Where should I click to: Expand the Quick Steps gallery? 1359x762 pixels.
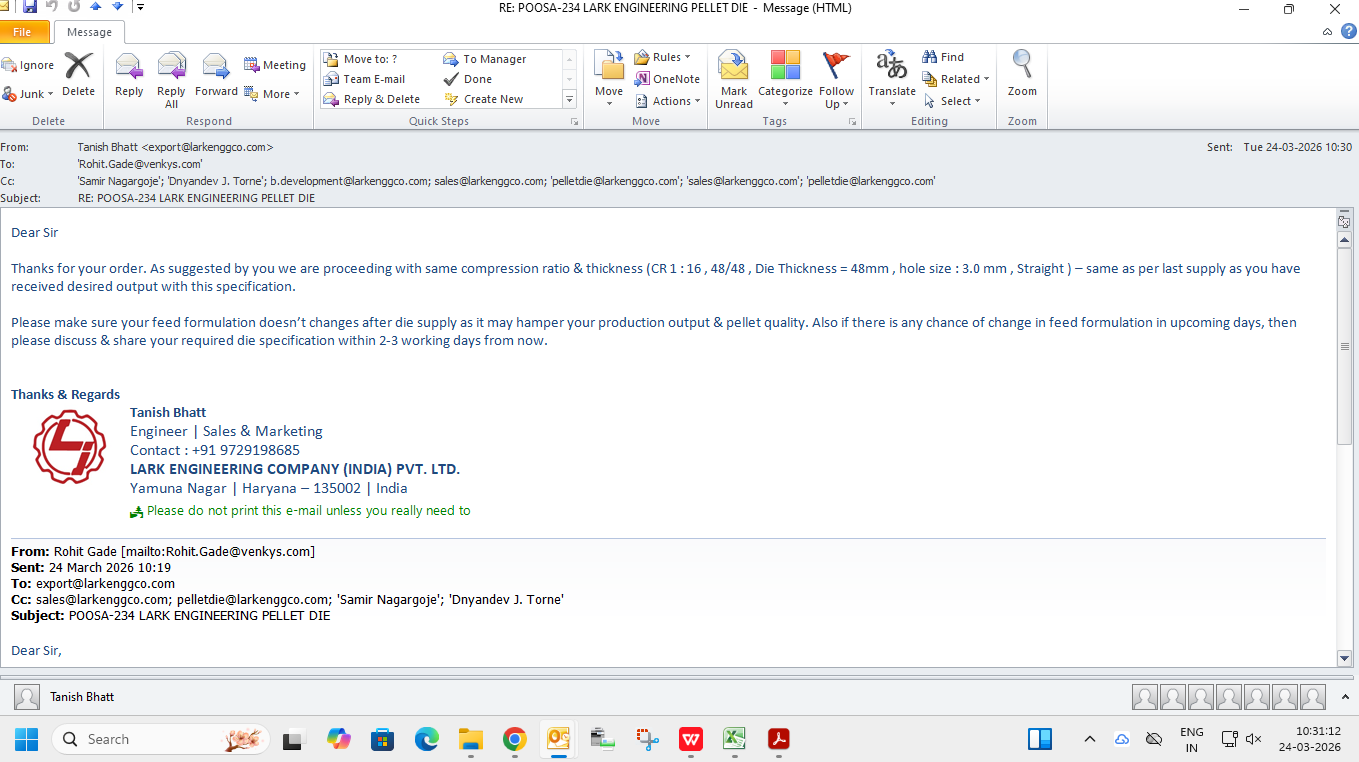point(570,99)
